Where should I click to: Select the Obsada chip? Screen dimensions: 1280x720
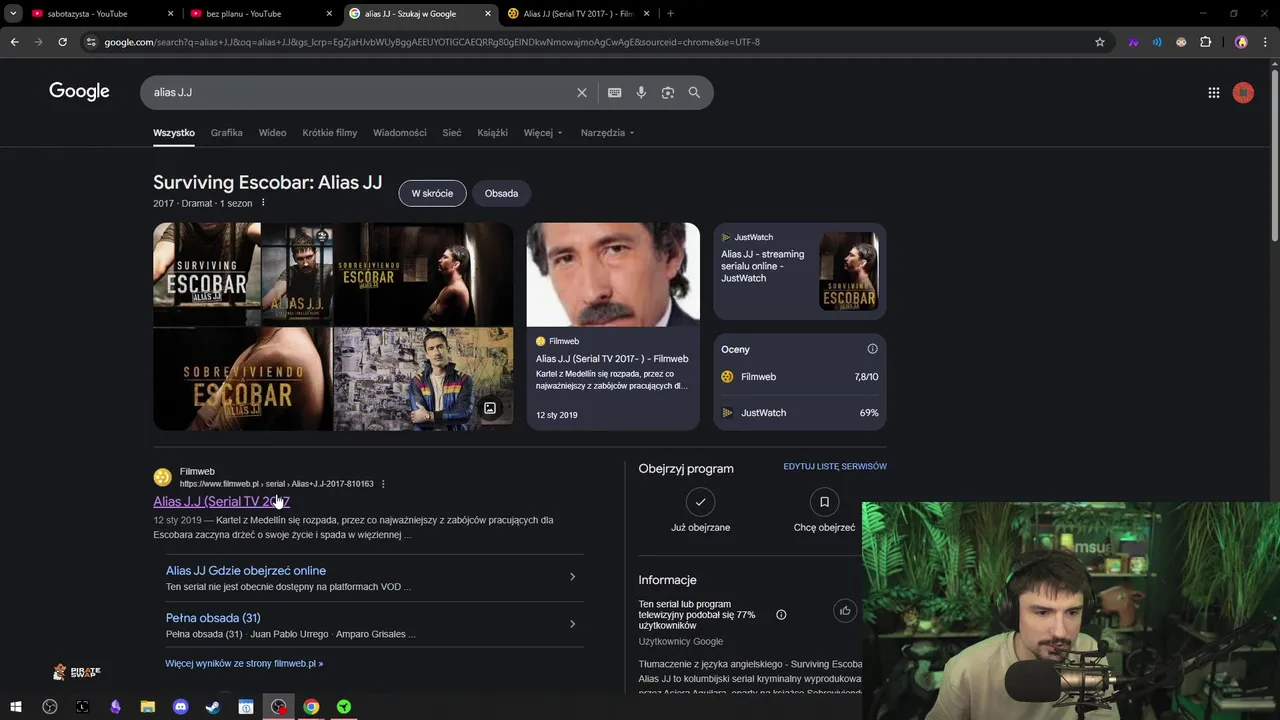pos(501,193)
